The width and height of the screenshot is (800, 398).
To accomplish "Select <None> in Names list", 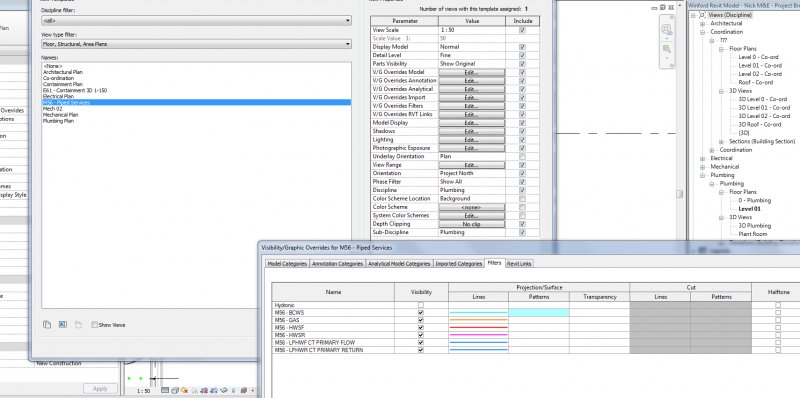I will [x=53, y=66].
